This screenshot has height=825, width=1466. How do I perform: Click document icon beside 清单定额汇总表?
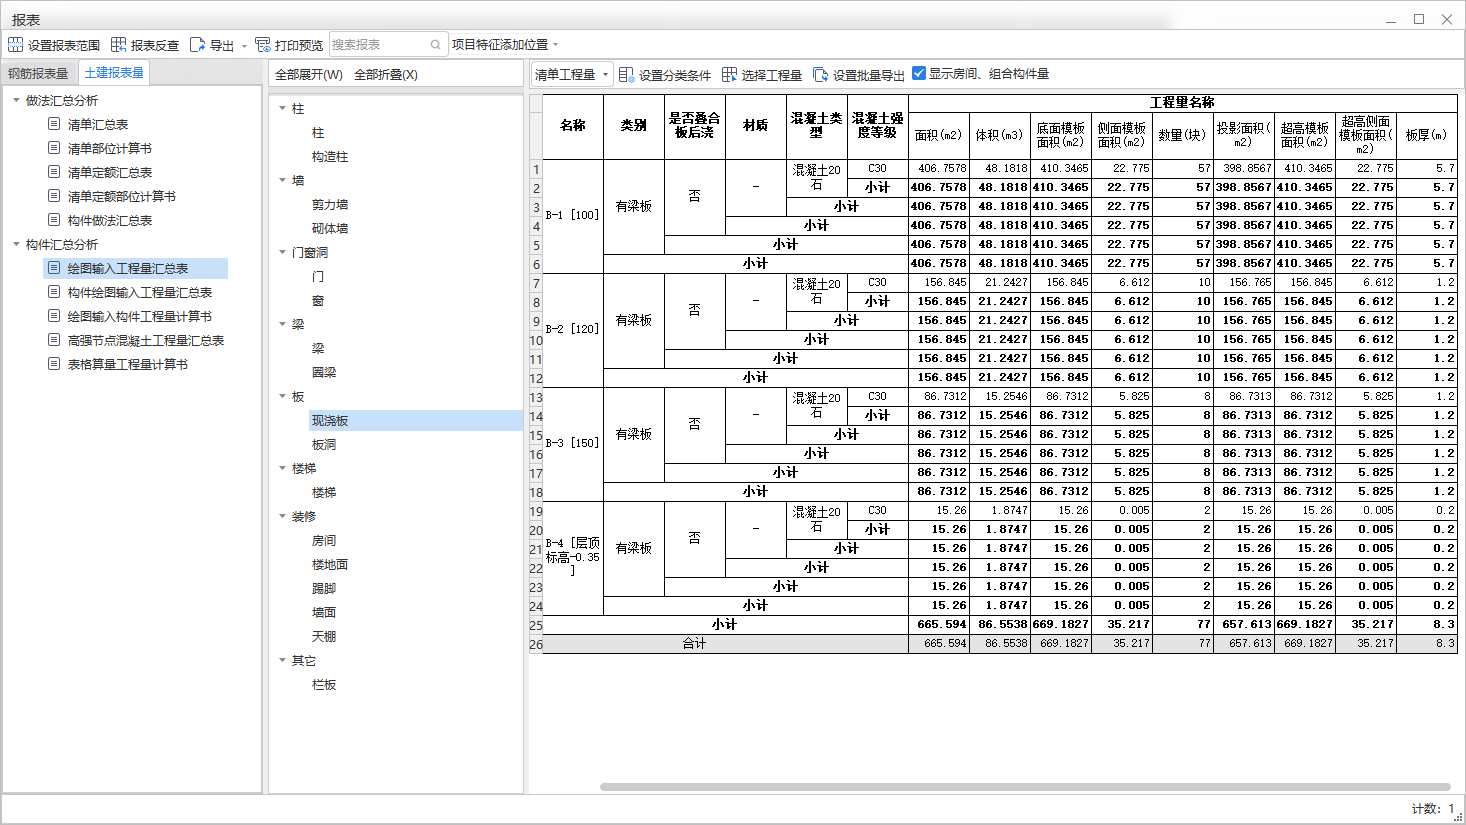(54, 172)
